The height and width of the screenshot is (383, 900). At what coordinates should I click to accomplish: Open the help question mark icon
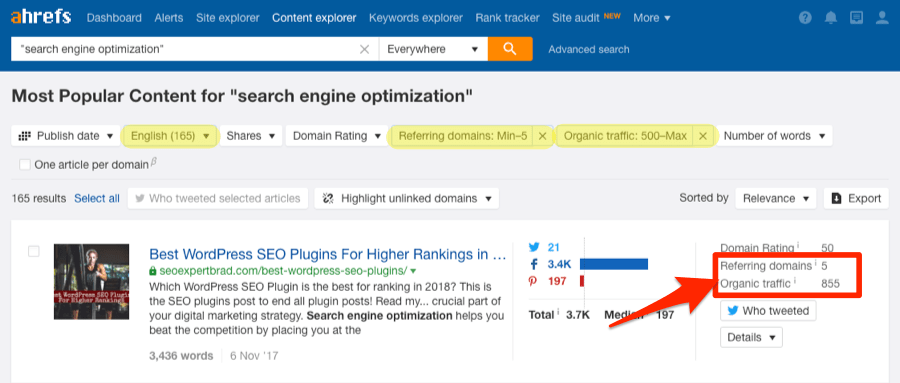click(805, 18)
